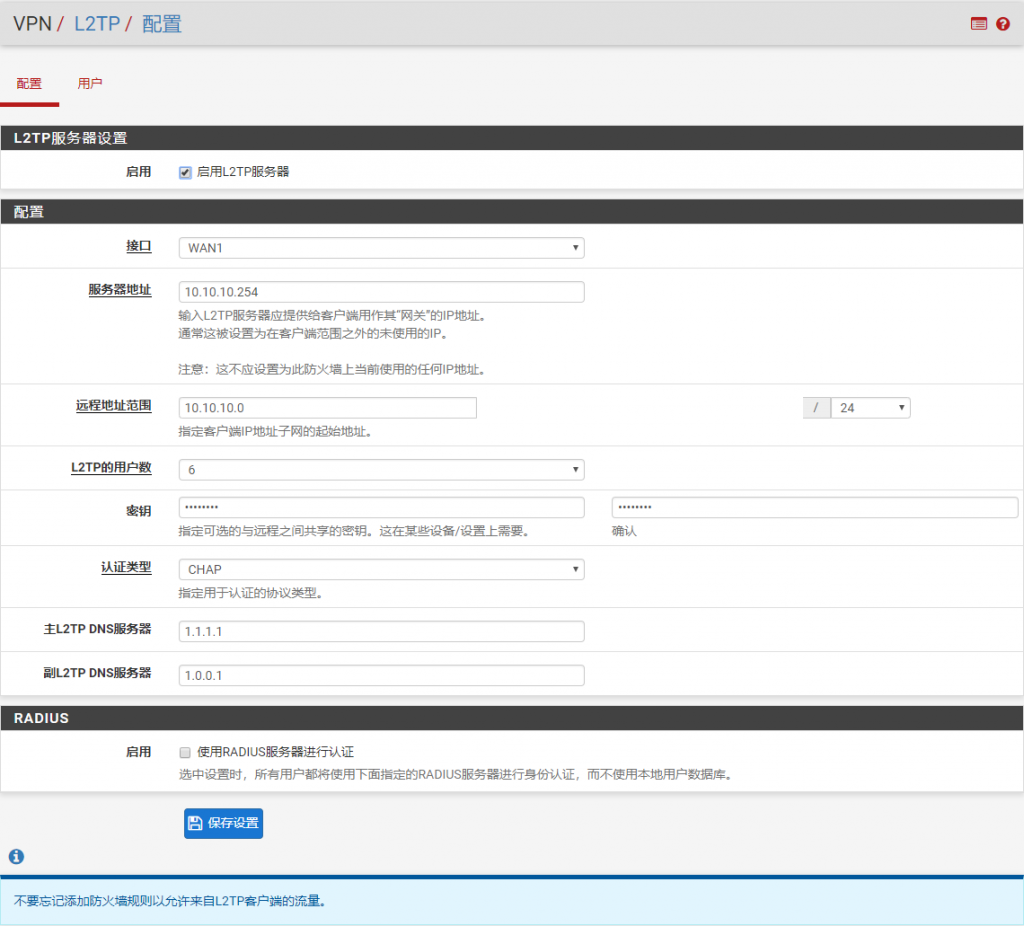This screenshot has height=926, width=1024.
Task: Click the 副L2TP DNS服务器 field
Action: tap(381, 675)
